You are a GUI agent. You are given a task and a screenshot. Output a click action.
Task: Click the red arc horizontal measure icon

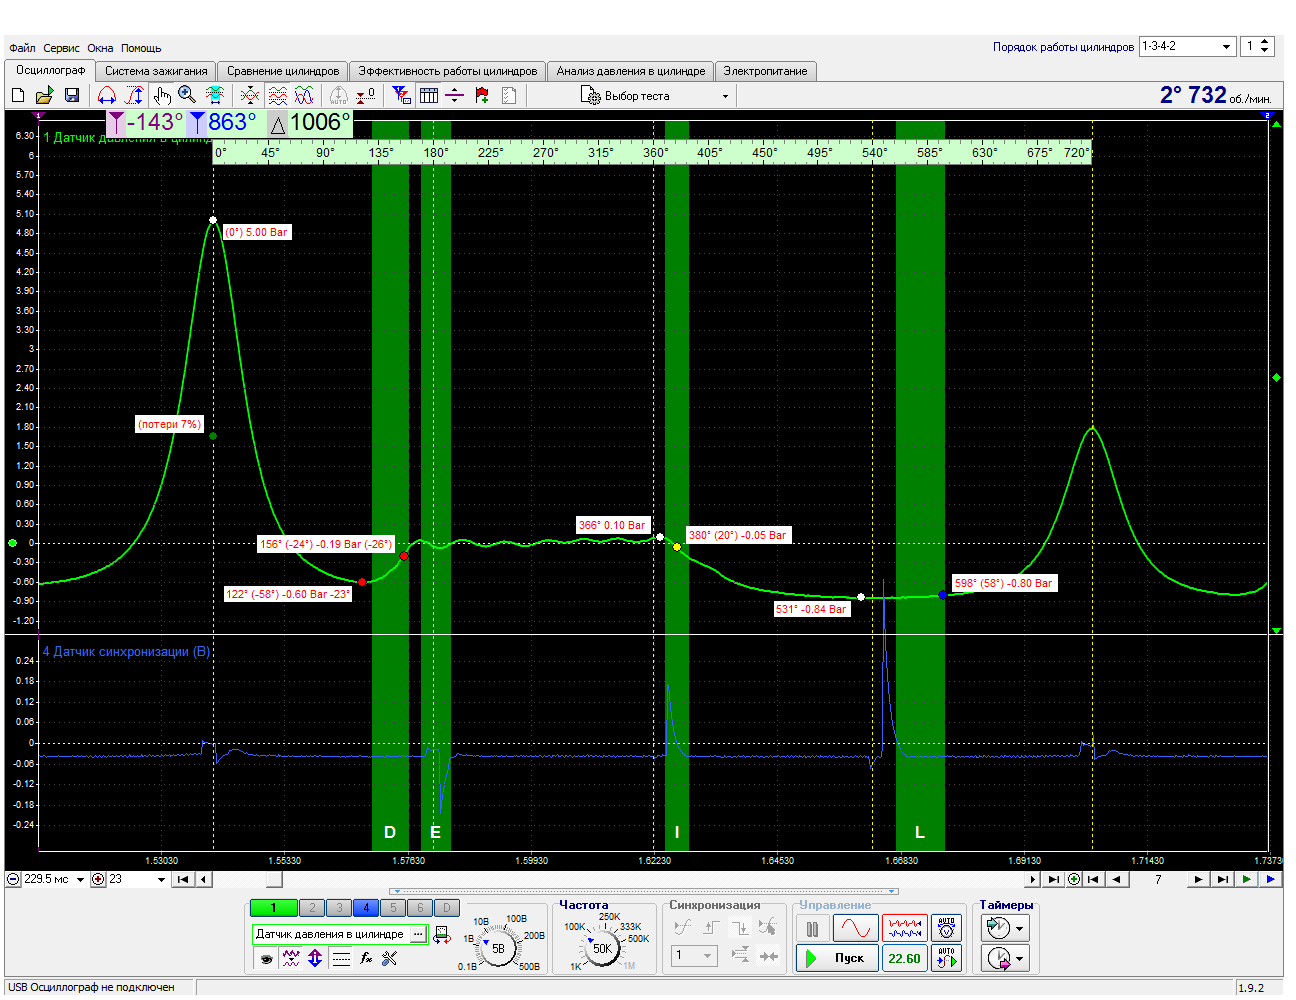point(107,95)
